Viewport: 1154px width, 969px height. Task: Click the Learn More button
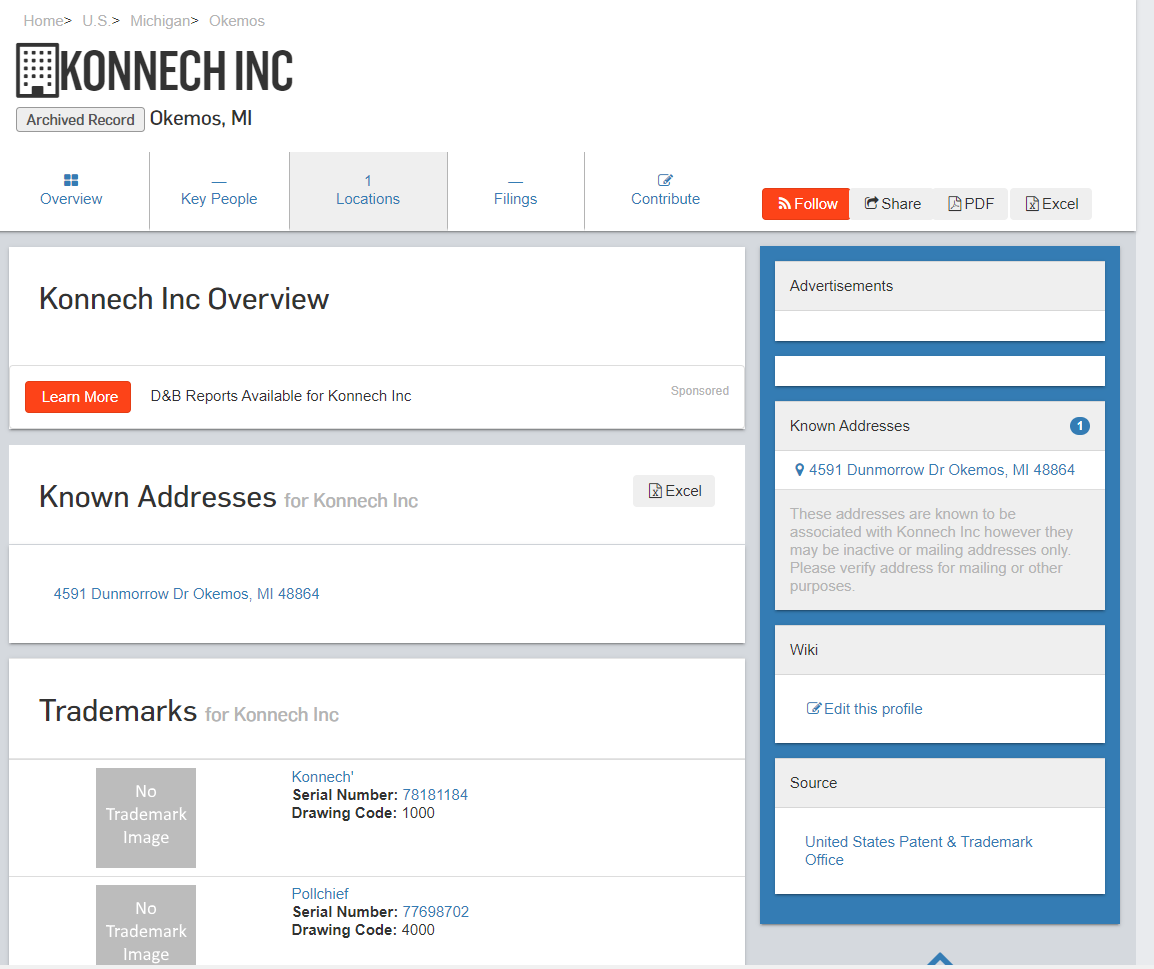(x=78, y=397)
